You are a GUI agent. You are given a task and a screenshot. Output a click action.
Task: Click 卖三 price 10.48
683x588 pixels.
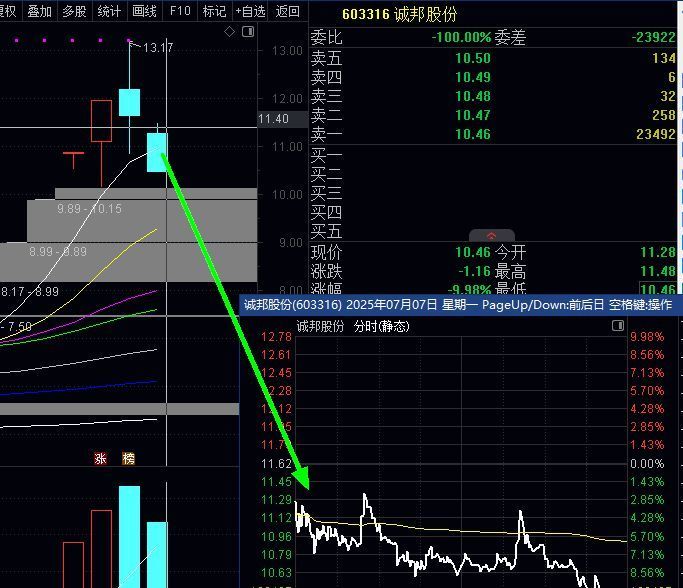[x=473, y=96]
